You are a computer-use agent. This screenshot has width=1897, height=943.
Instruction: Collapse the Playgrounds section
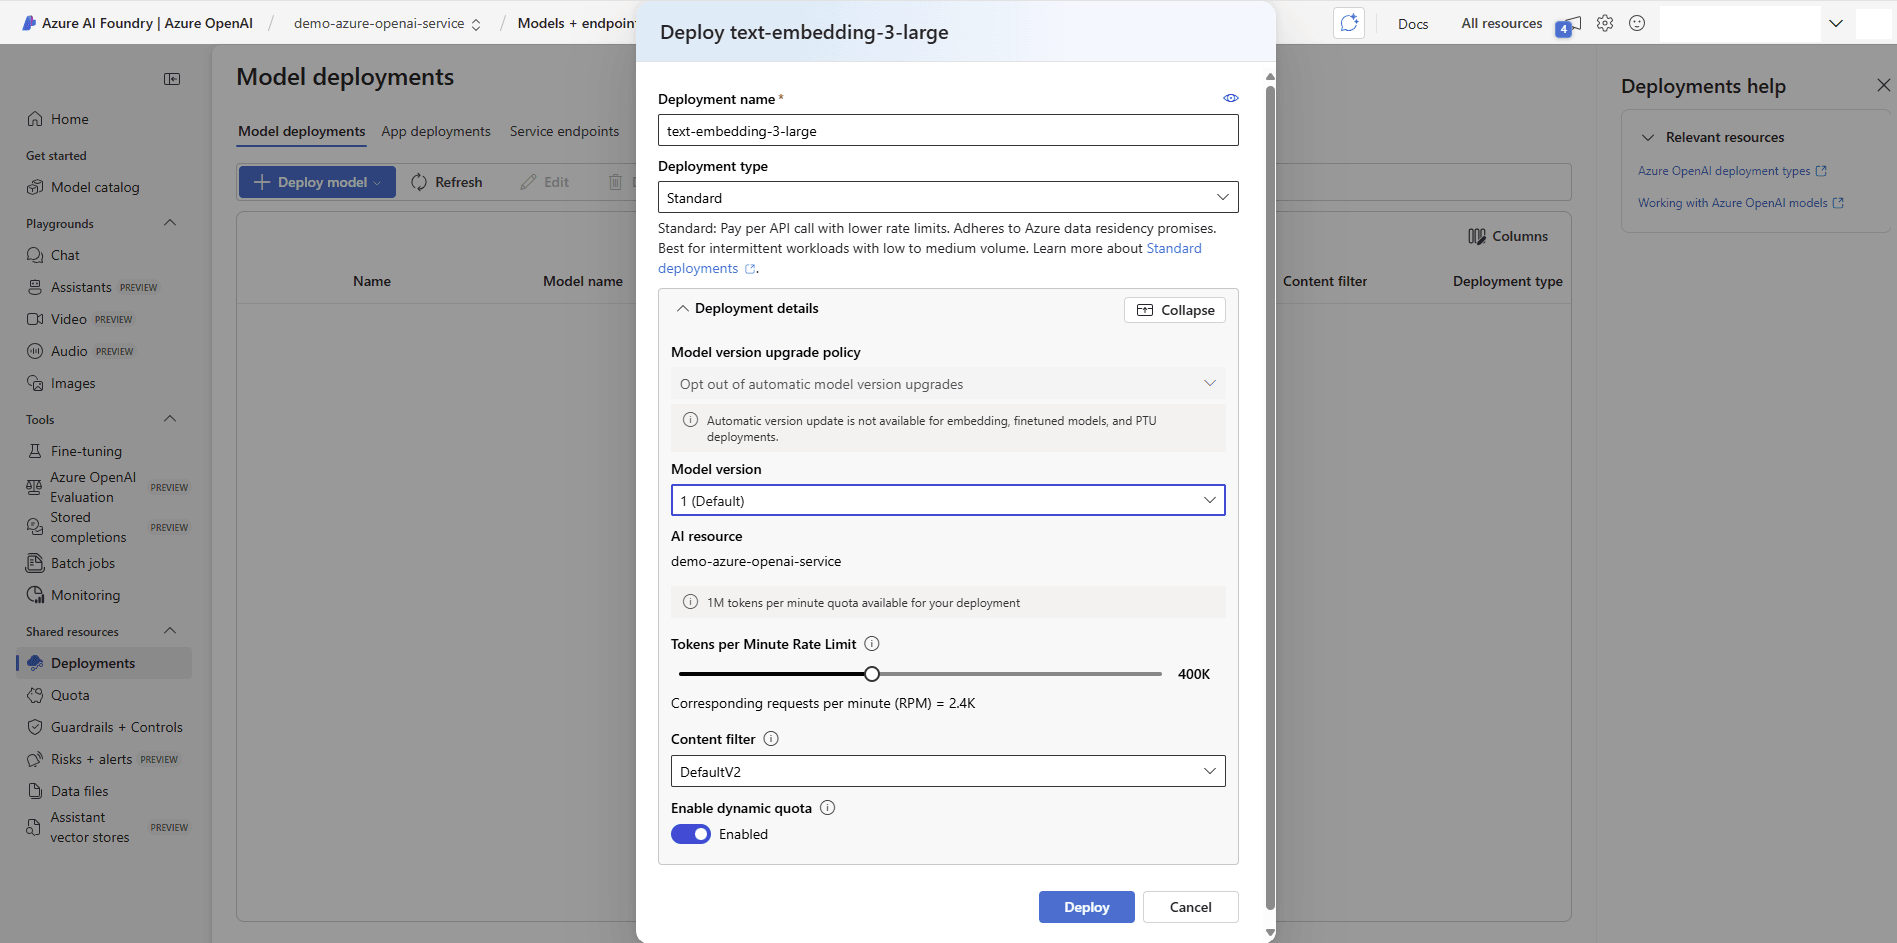(170, 222)
